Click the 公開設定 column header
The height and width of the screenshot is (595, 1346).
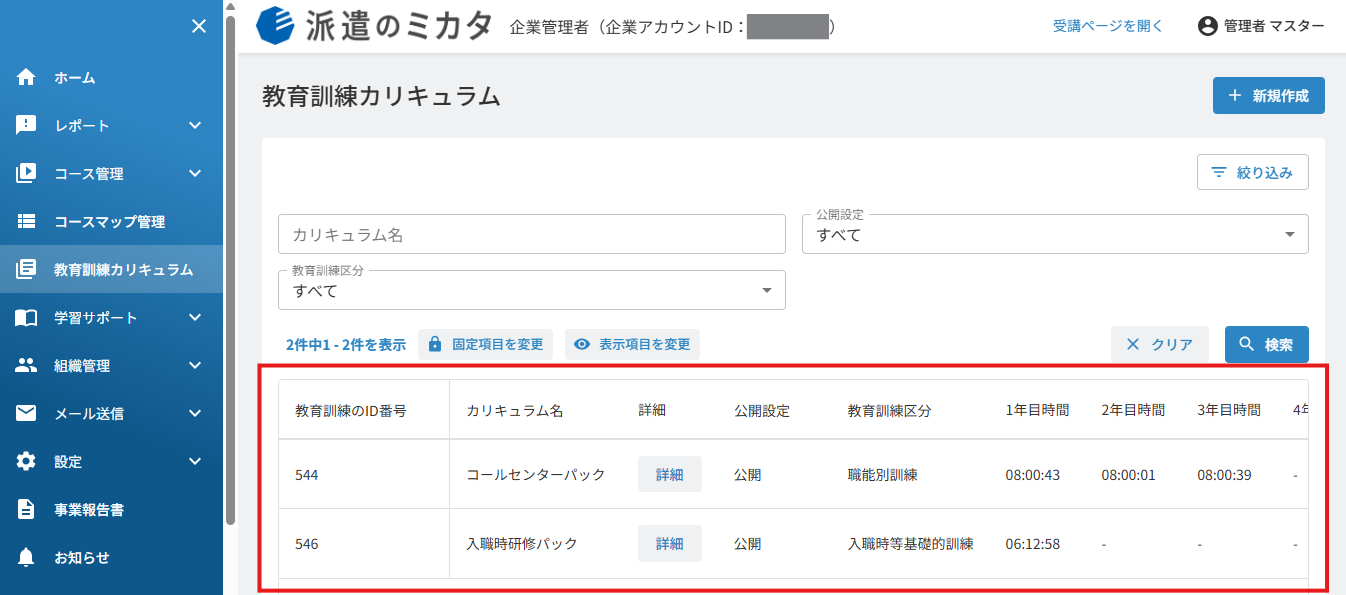tap(762, 410)
